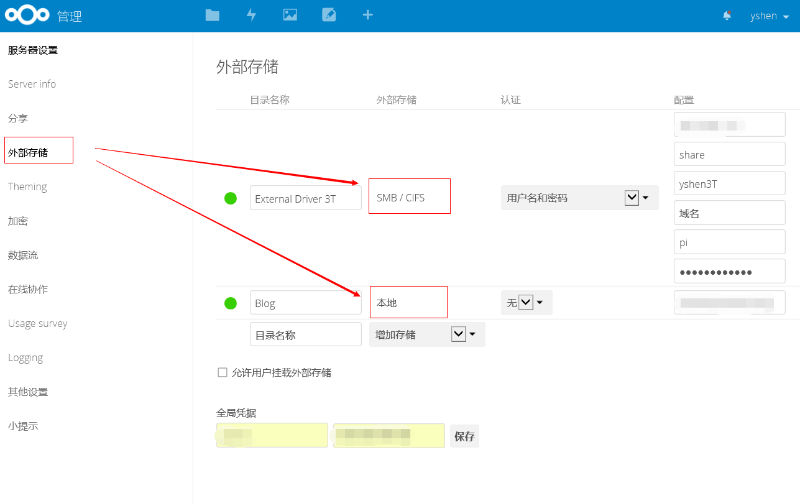This screenshot has width=800, height=504.
Task: Open the yshen user menu
Action: [x=769, y=16]
